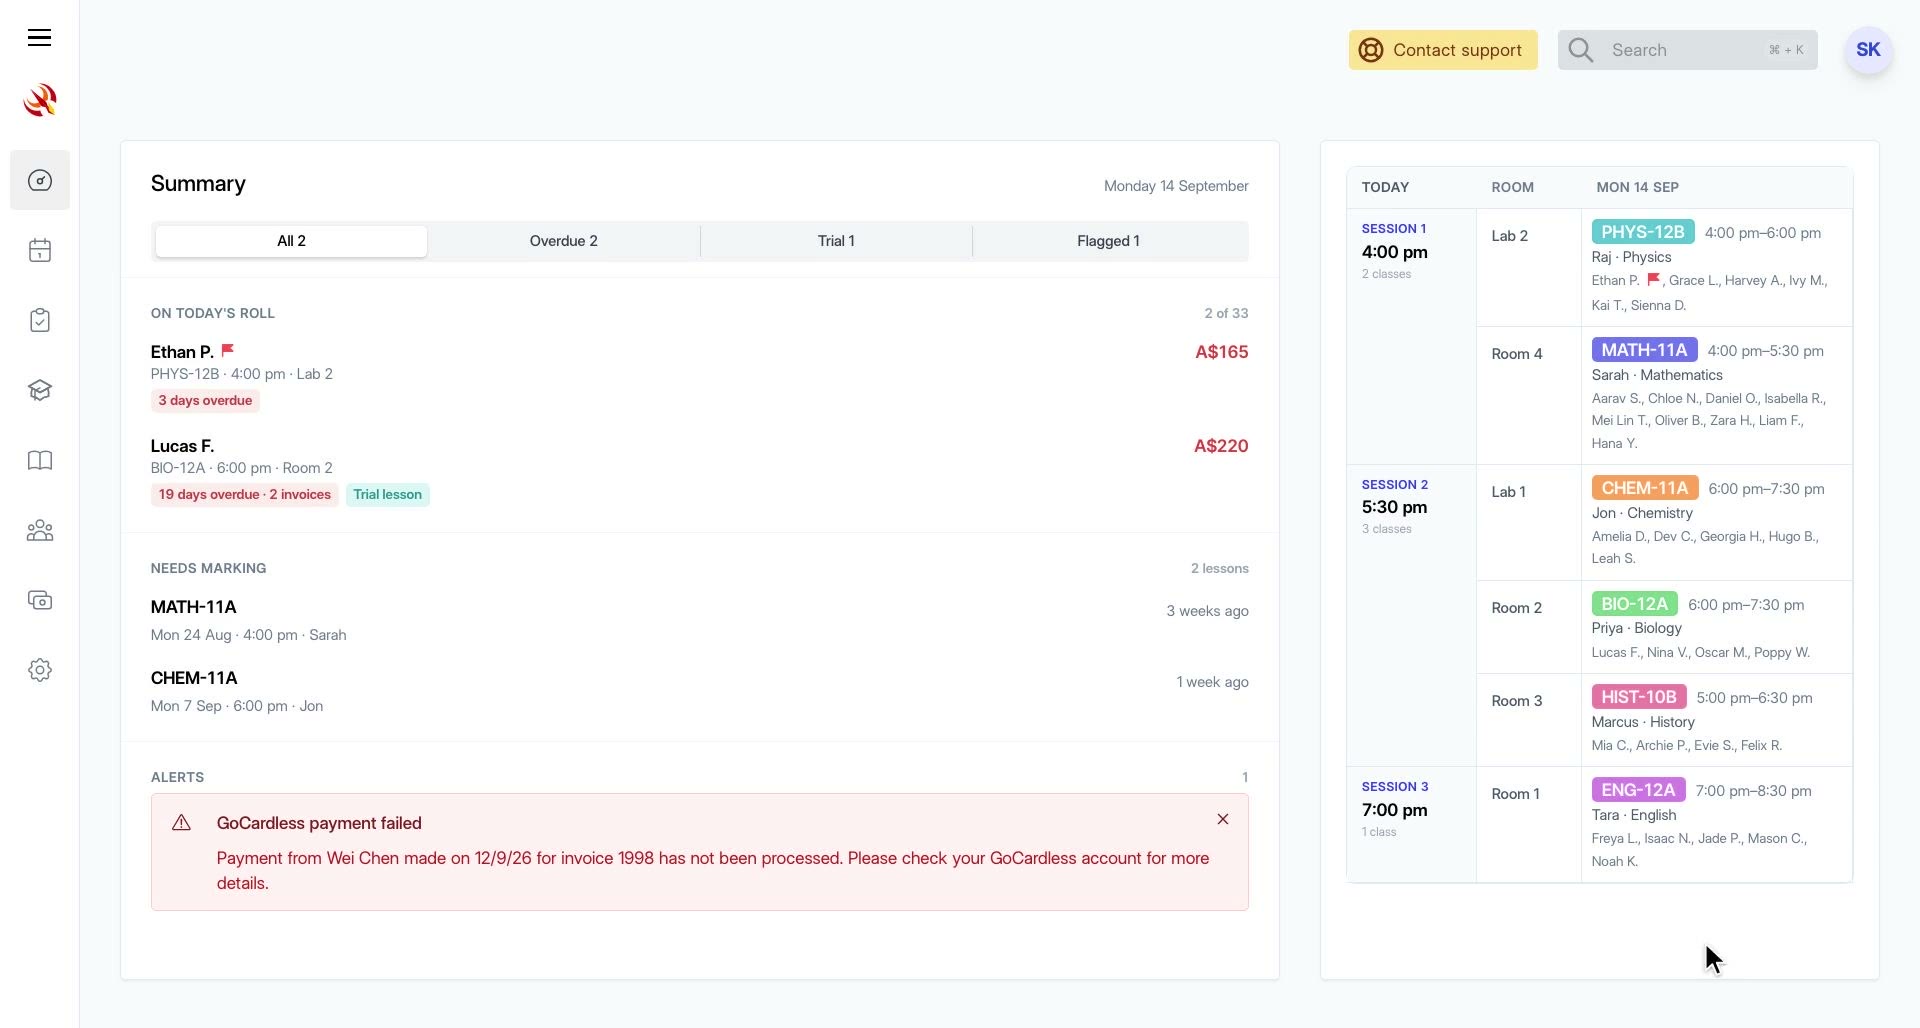Open the settings gear sidebar icon
This screenshot has height=1028, width=1920.
pyautogui.click(x=40, y=670)
